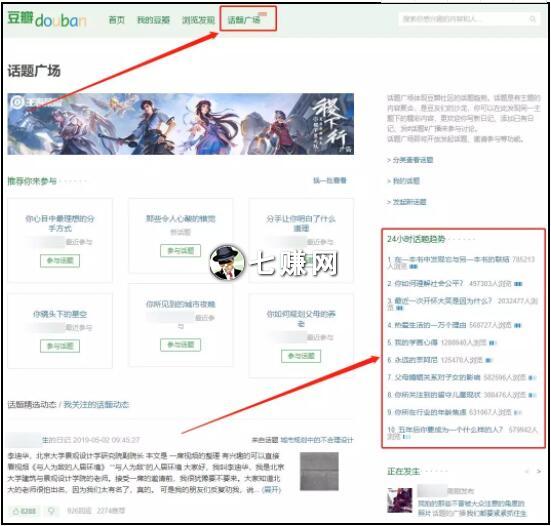The height and width of the screenshot is (526, 551).
Task: Open the 首页 nav tab
Action: 117,20
